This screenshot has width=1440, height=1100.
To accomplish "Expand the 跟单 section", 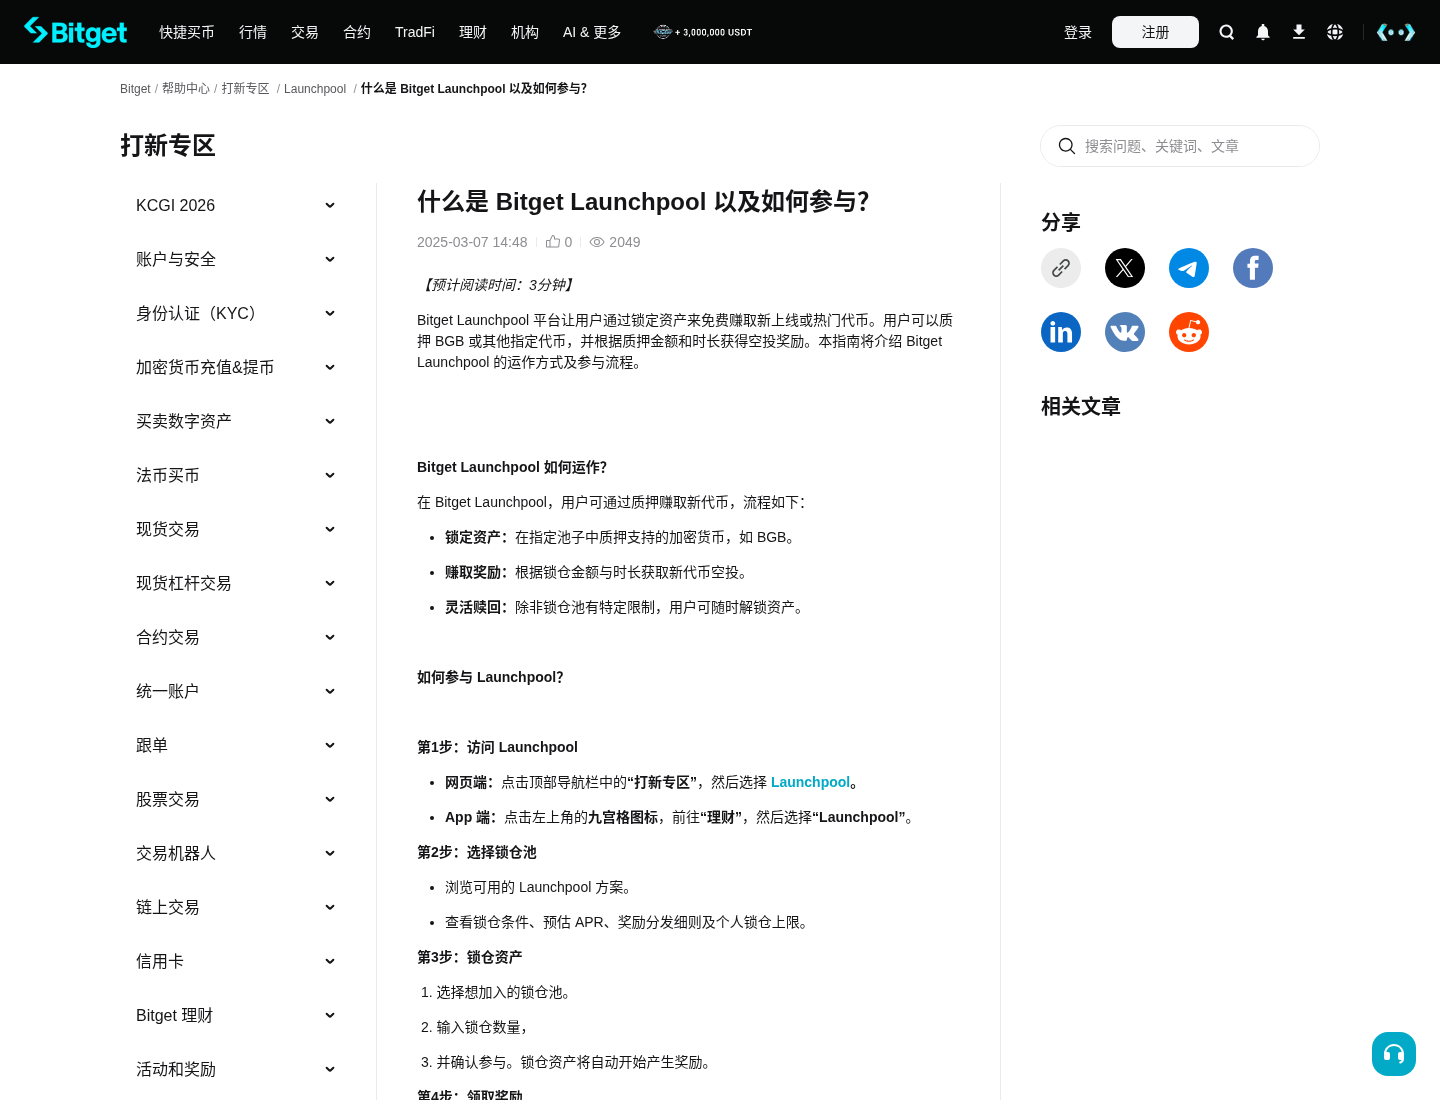I will pos(236,745).
